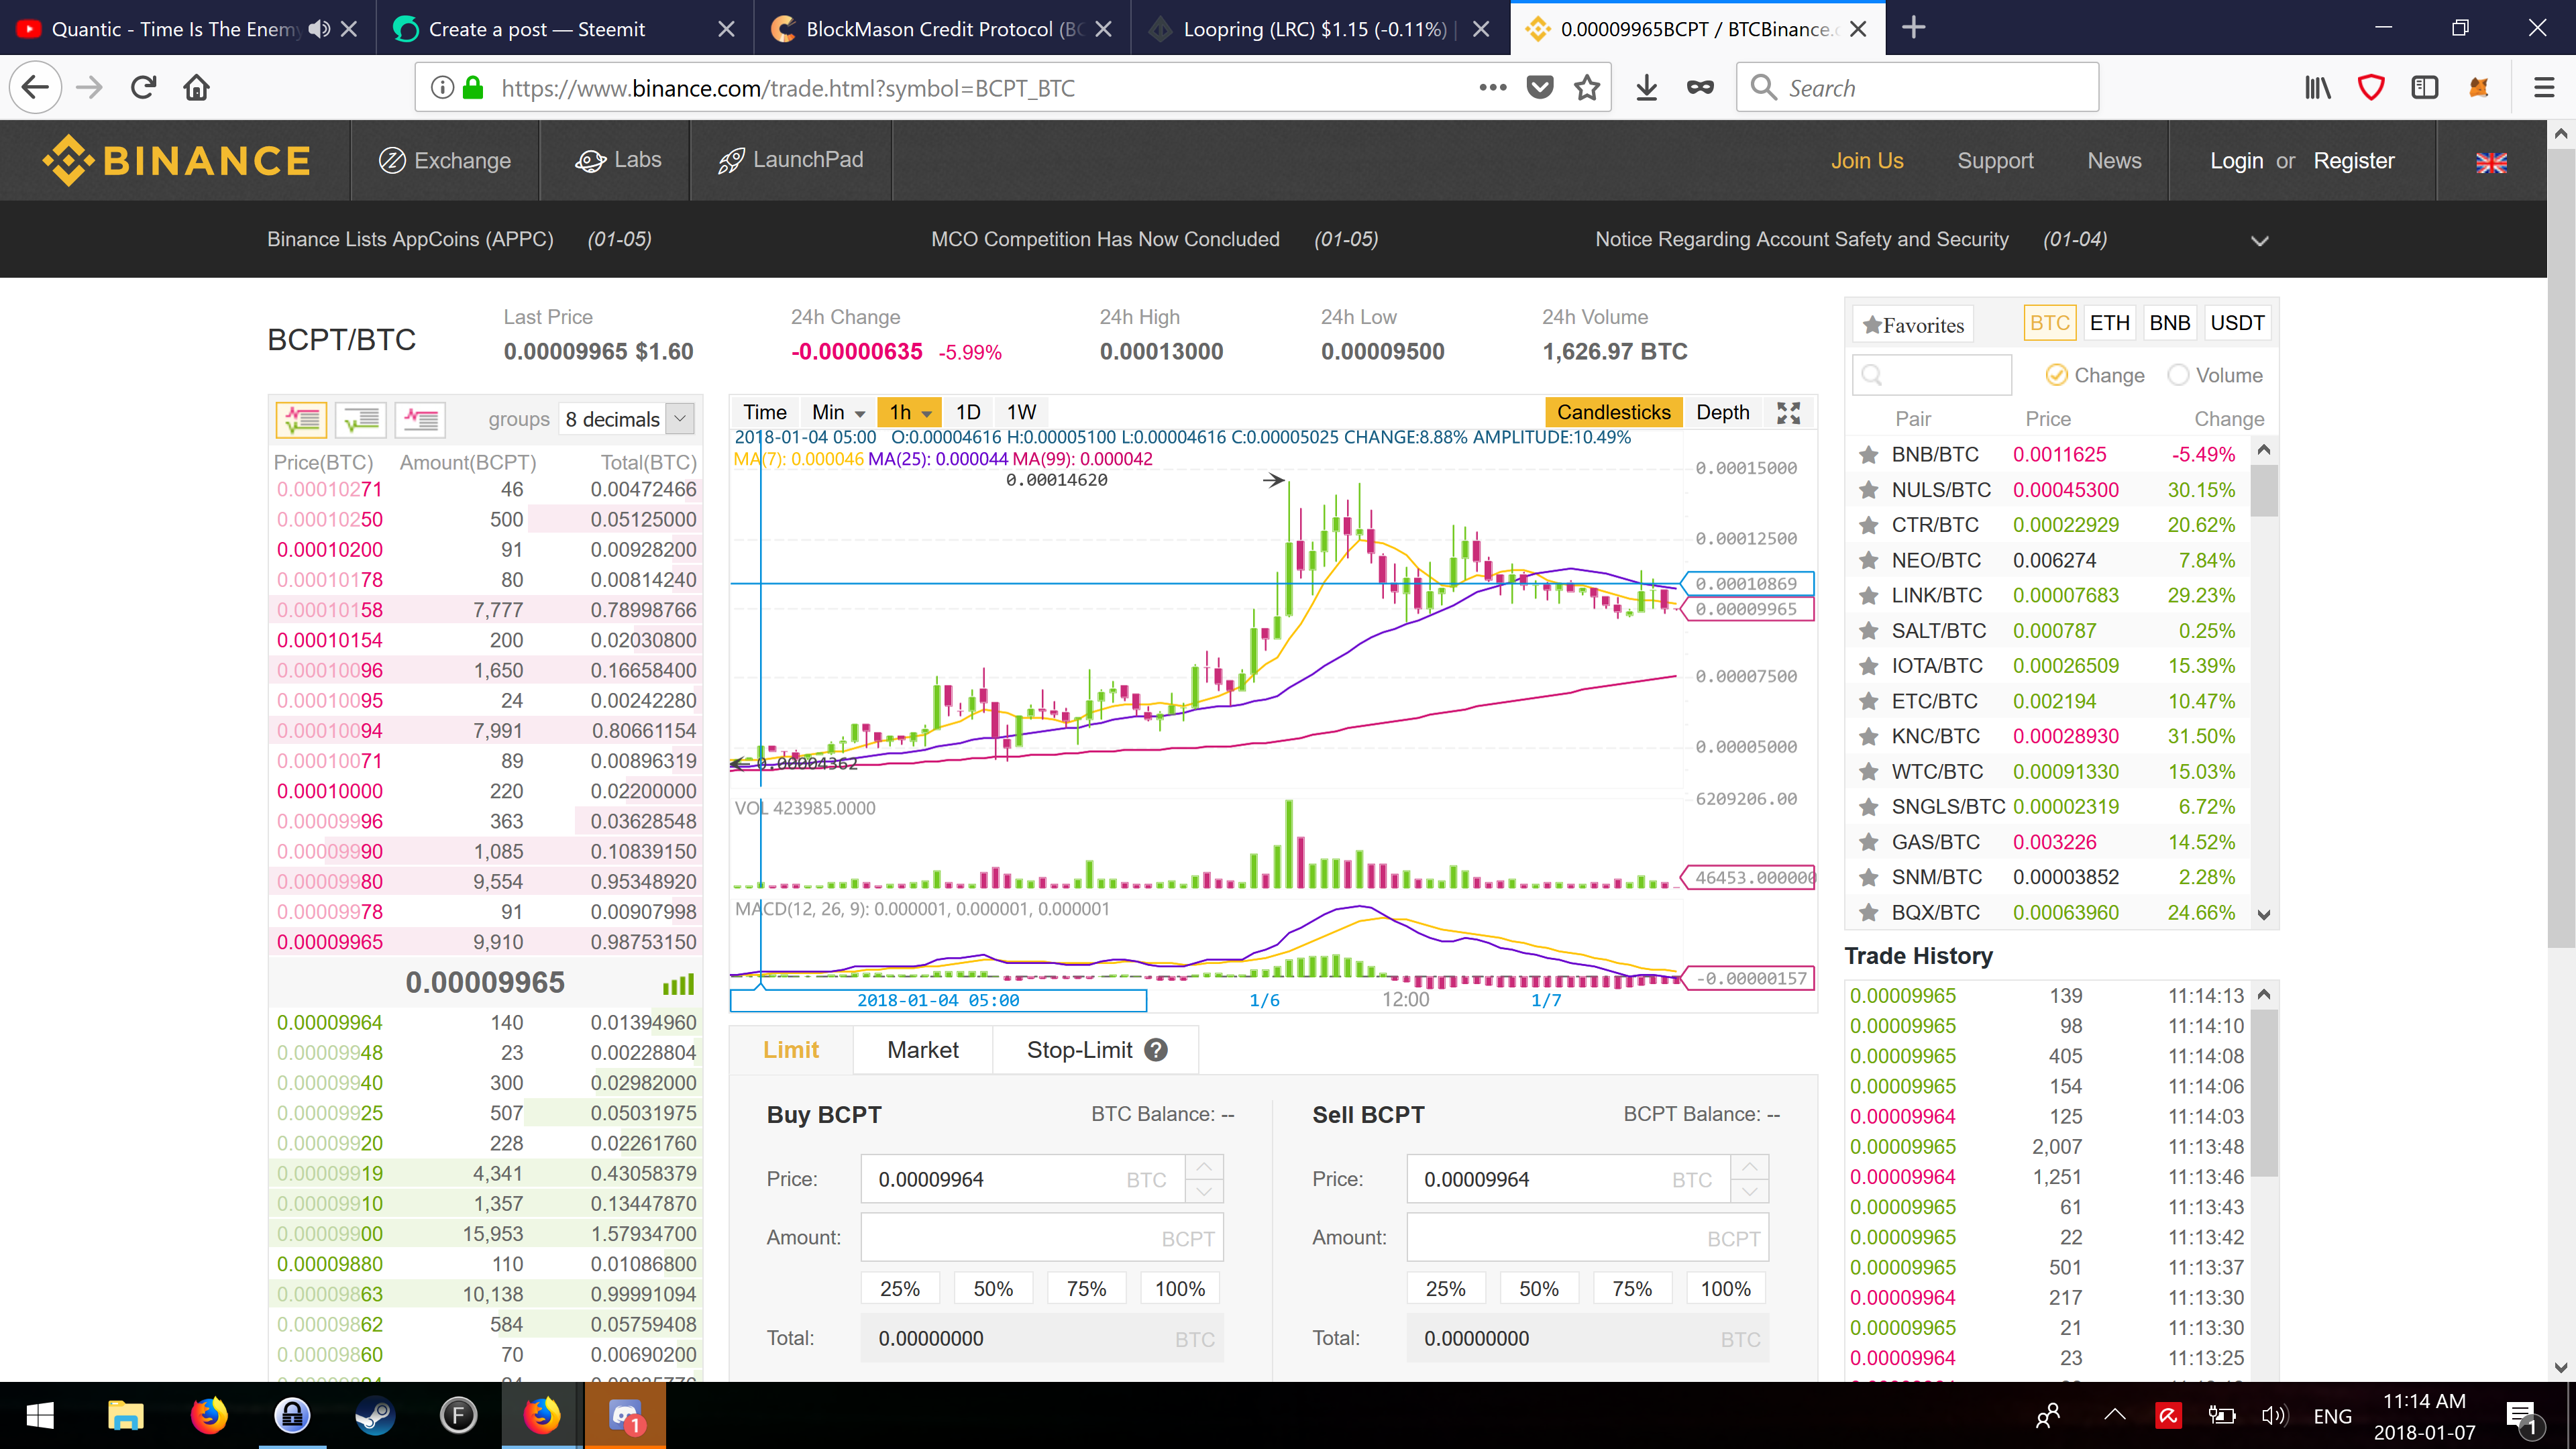The image size is (2576, 1449).
Task: Click the Binance logo
Action: click(x=176, y=161)
